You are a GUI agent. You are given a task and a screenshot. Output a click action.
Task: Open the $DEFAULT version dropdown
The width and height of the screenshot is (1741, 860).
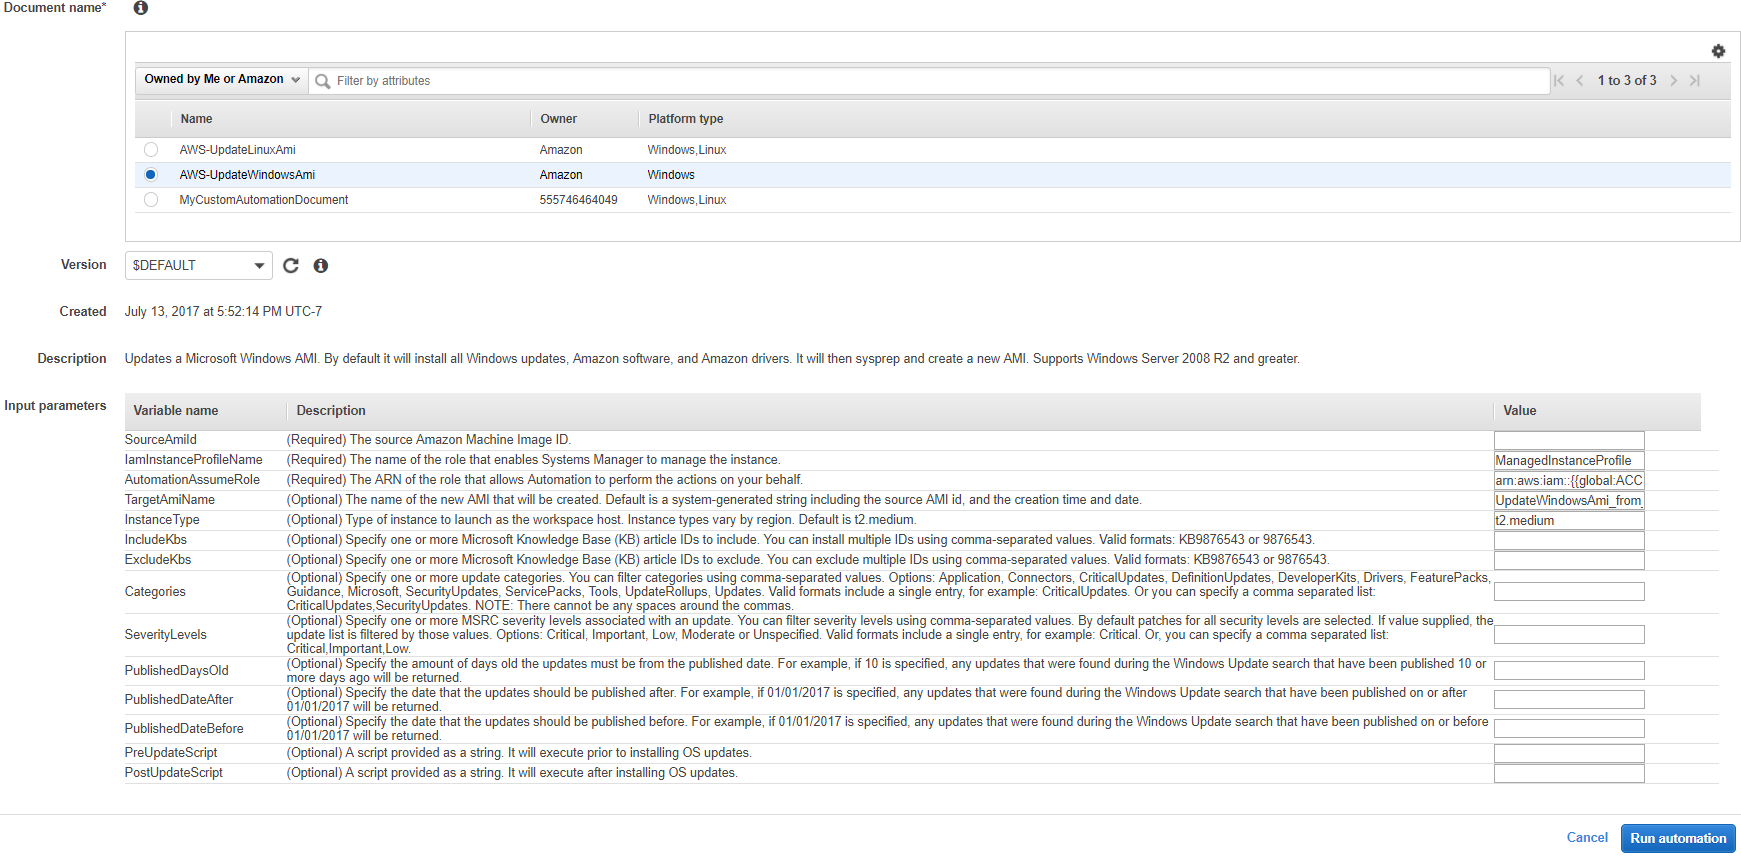pos(199,265)
